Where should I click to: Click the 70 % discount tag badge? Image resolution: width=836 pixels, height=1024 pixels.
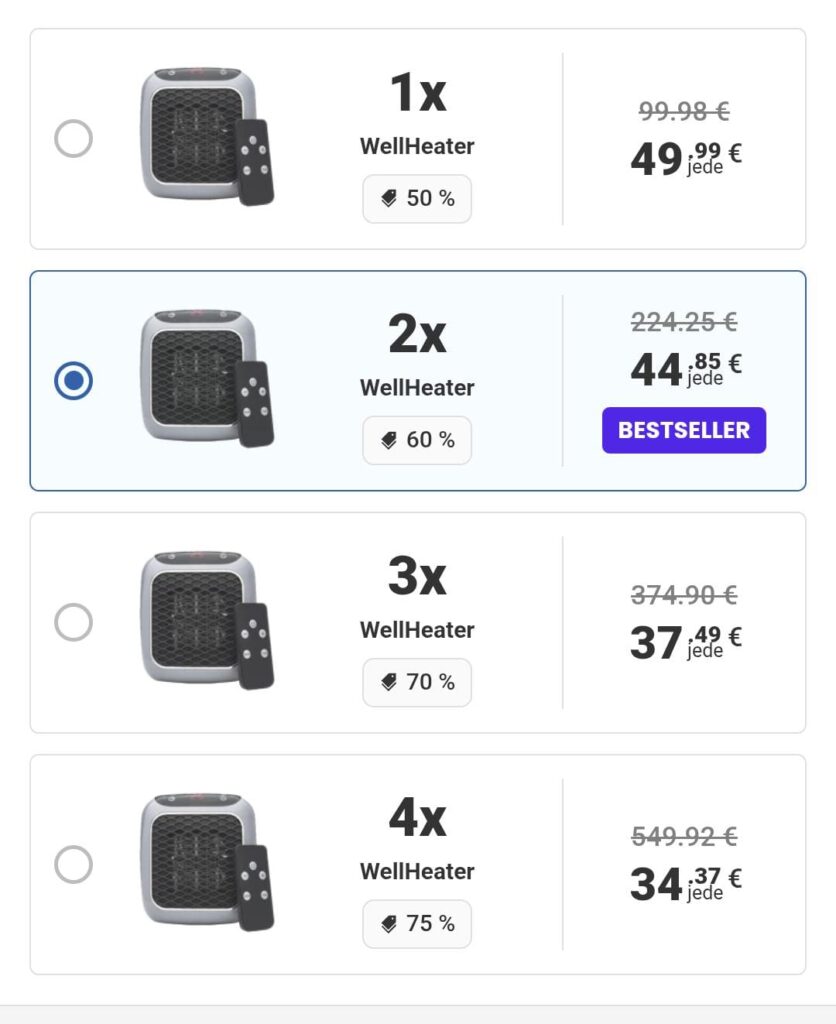coord(417,682)
